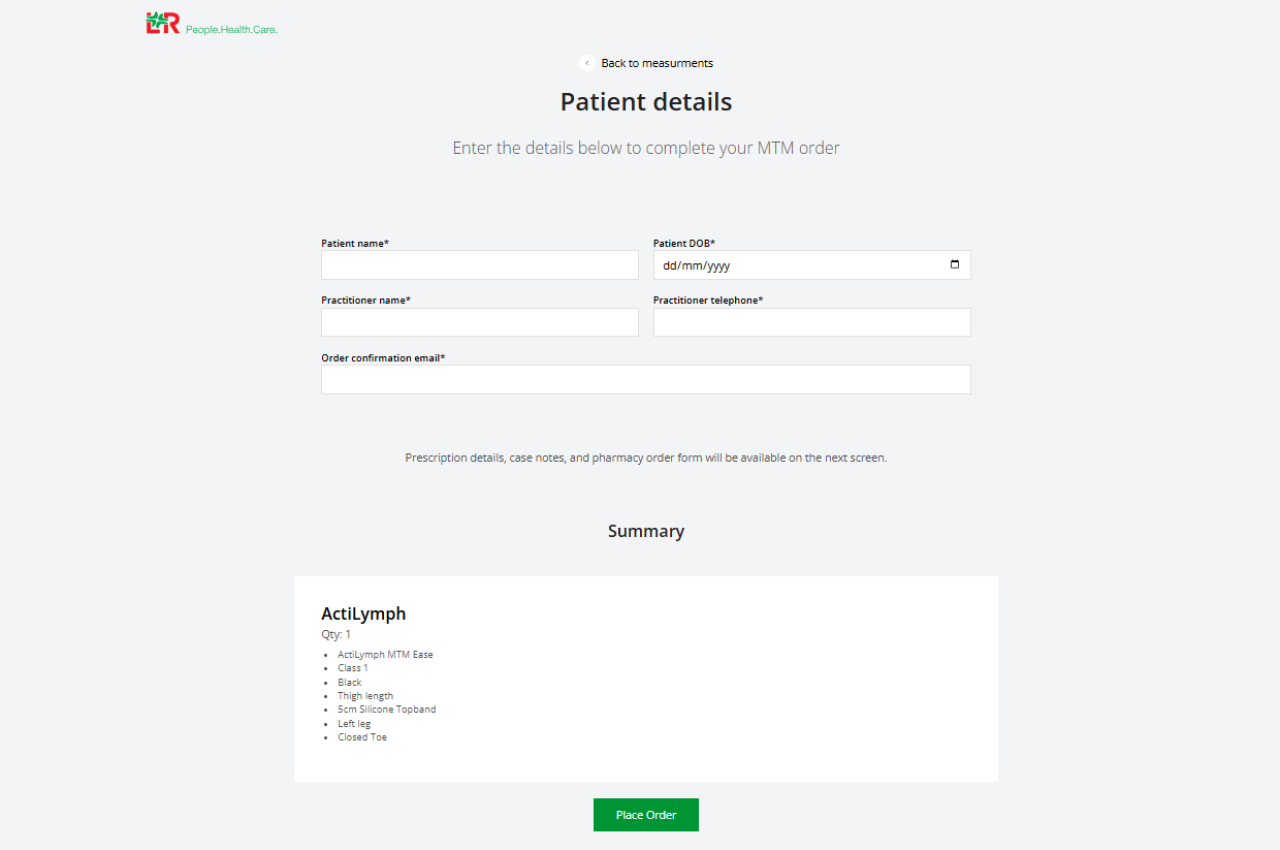Submit with the green Place Order button
The height and width of the screenshot is (850, 1280).
click(646, 815)
